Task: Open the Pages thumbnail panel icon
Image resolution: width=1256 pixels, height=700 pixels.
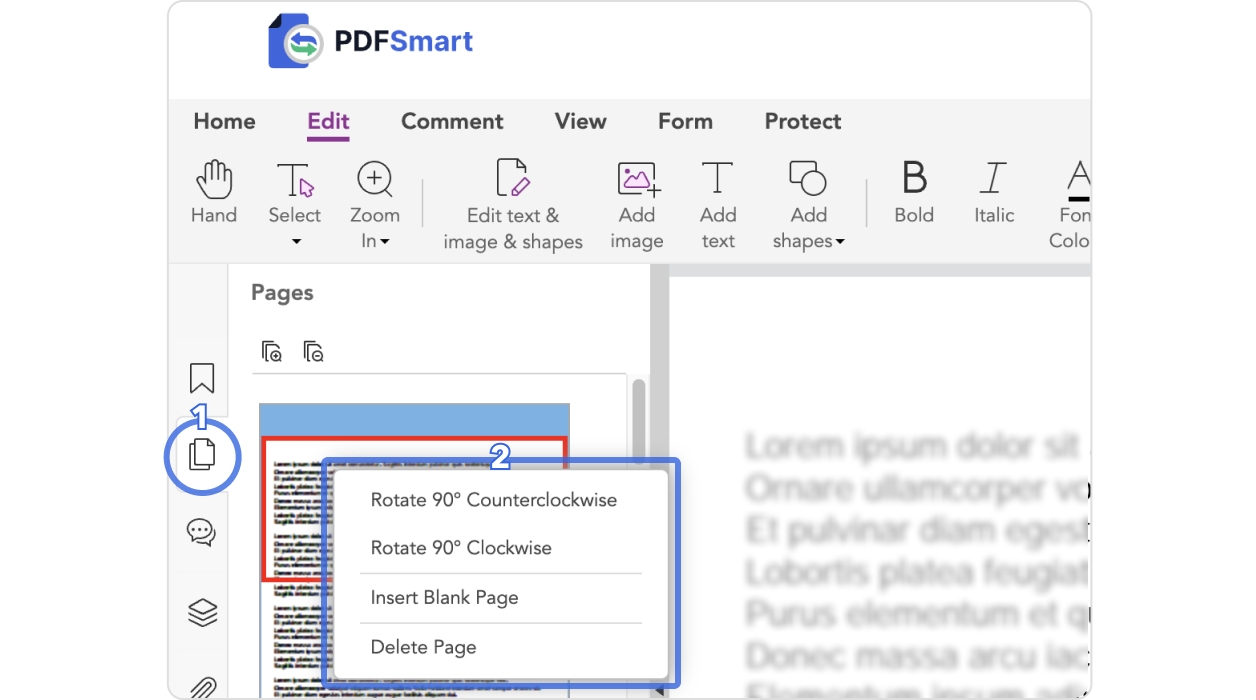Action: pyautogui.click(x=202, y=455)
